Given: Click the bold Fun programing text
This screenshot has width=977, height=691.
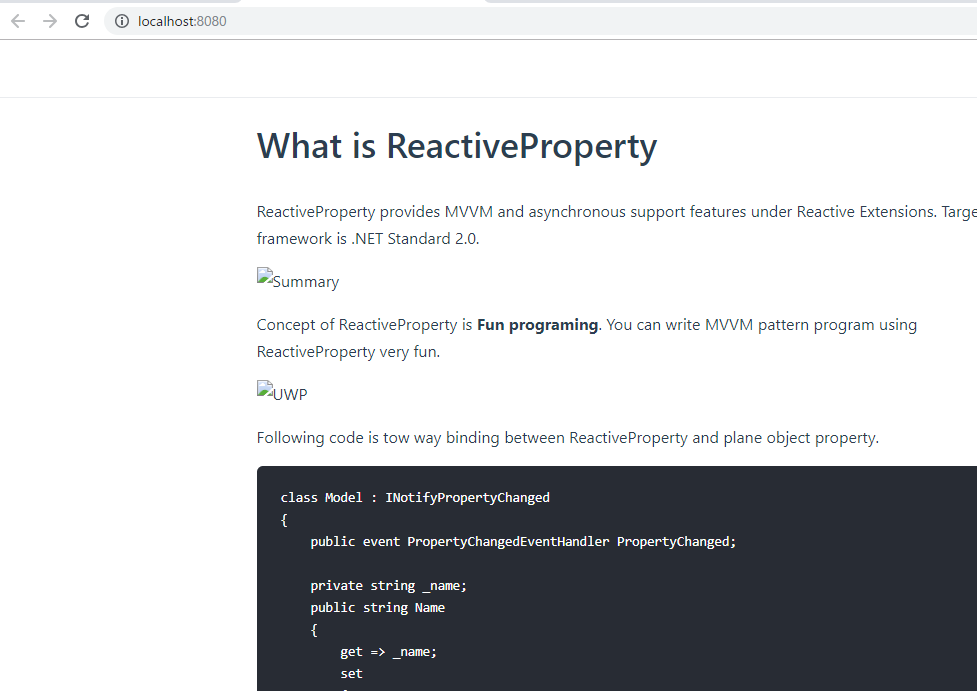Looking at the screenshot, I should click(537, 325).
